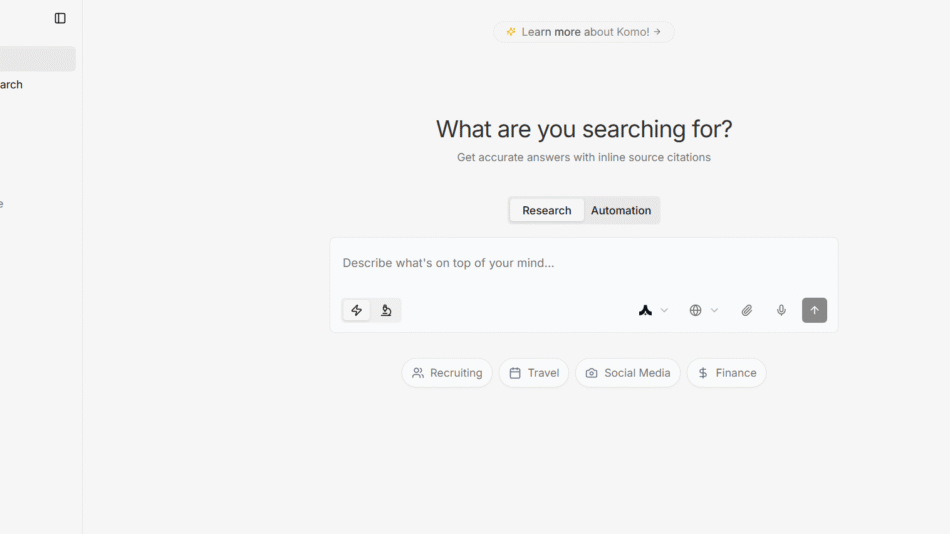This screenshot has width=950, height=534.
Task: Focus the "Describe what's on top of your mind" field
Action: (x=583, y=263)
